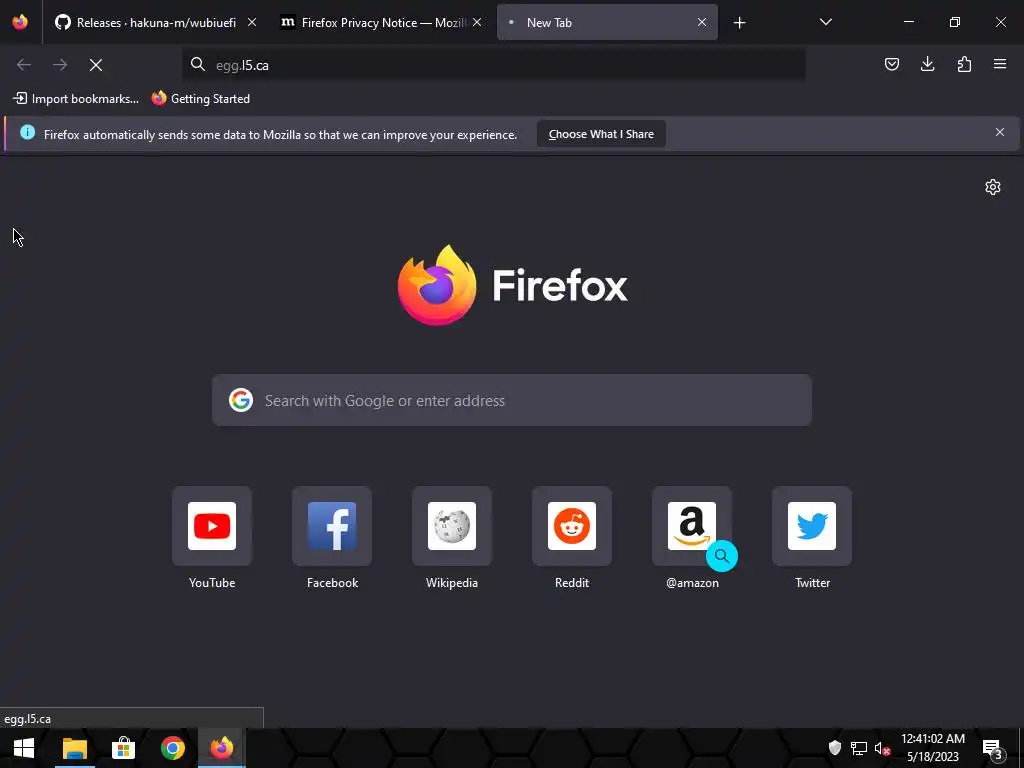Viewport: 1024px width, 768px height.
Task: Switch to Firefox Privacy Notice tab
Action: (382, 22)
